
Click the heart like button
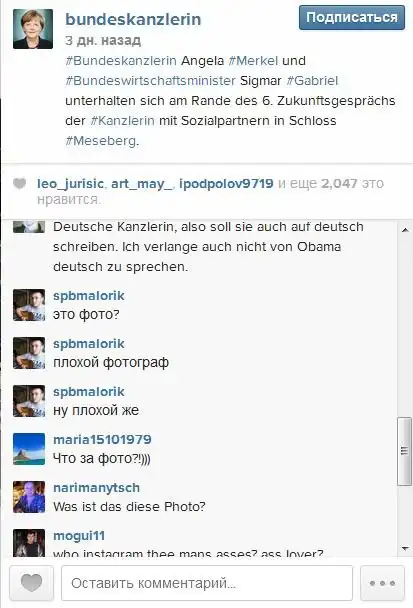(x=31, y=583)
